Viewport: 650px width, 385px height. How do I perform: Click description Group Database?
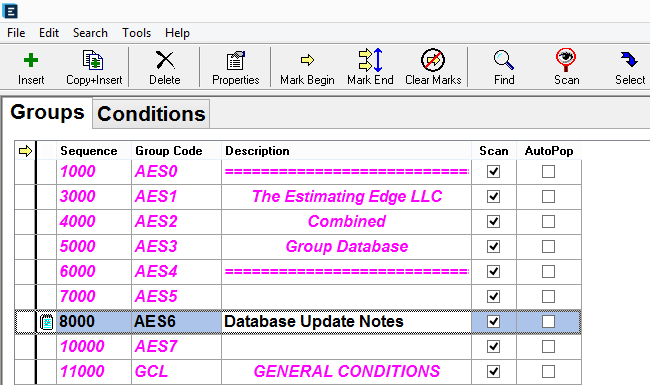click(x=347, y=247)
